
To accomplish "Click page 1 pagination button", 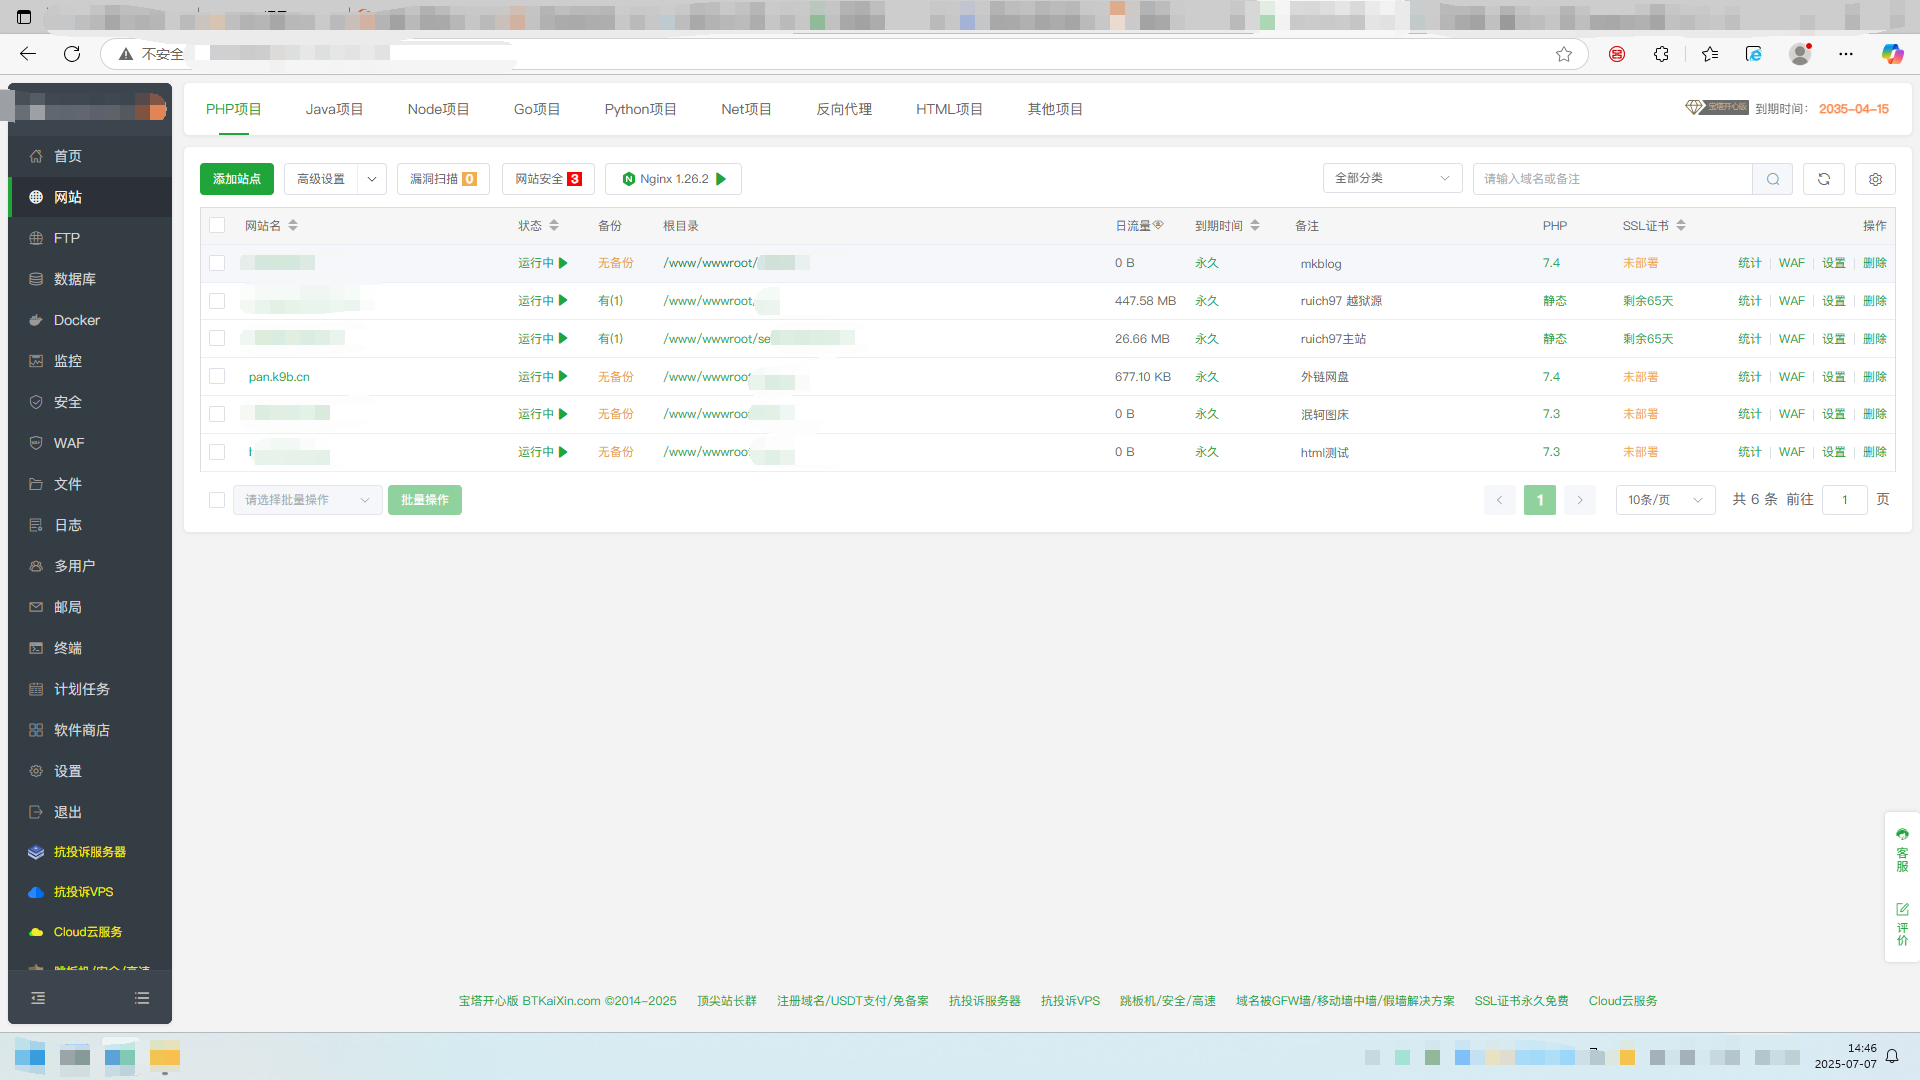I will [x=1540, y=500].
